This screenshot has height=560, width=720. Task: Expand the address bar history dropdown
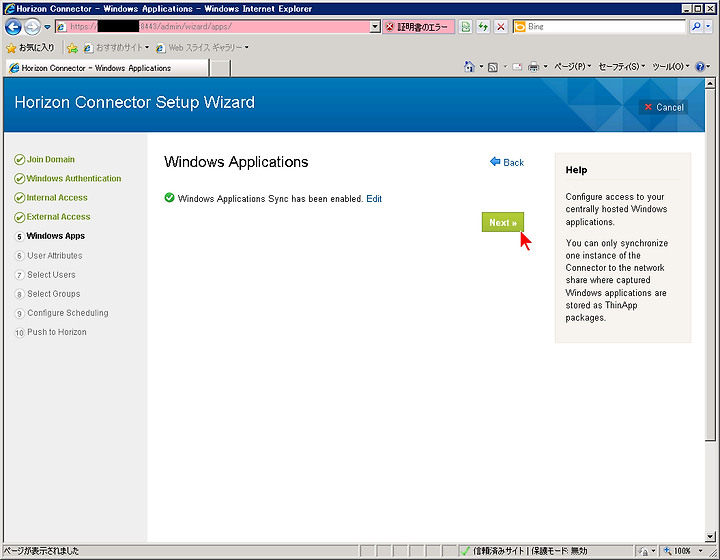pyautogui.click(x=375, y=27)
